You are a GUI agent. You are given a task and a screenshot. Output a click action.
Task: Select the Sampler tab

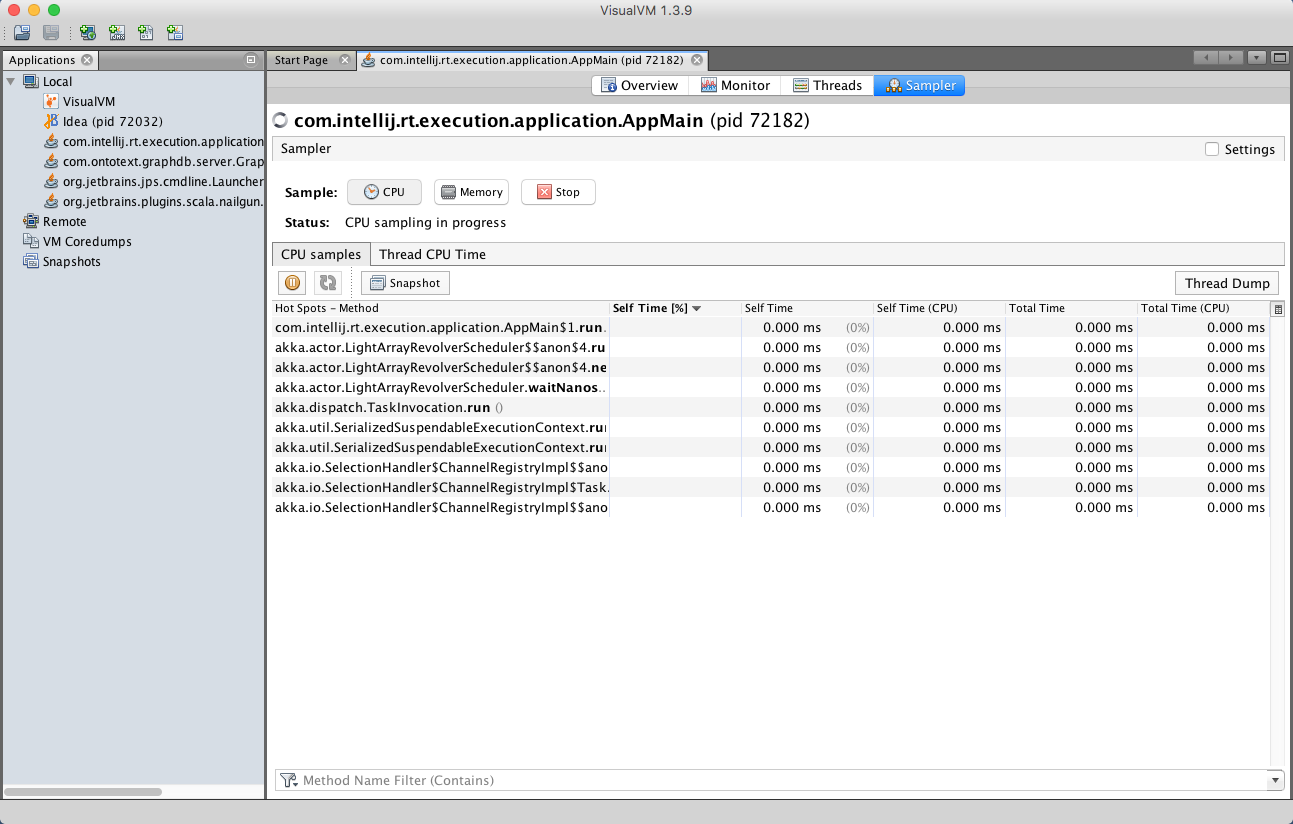[x=920, y=85]
